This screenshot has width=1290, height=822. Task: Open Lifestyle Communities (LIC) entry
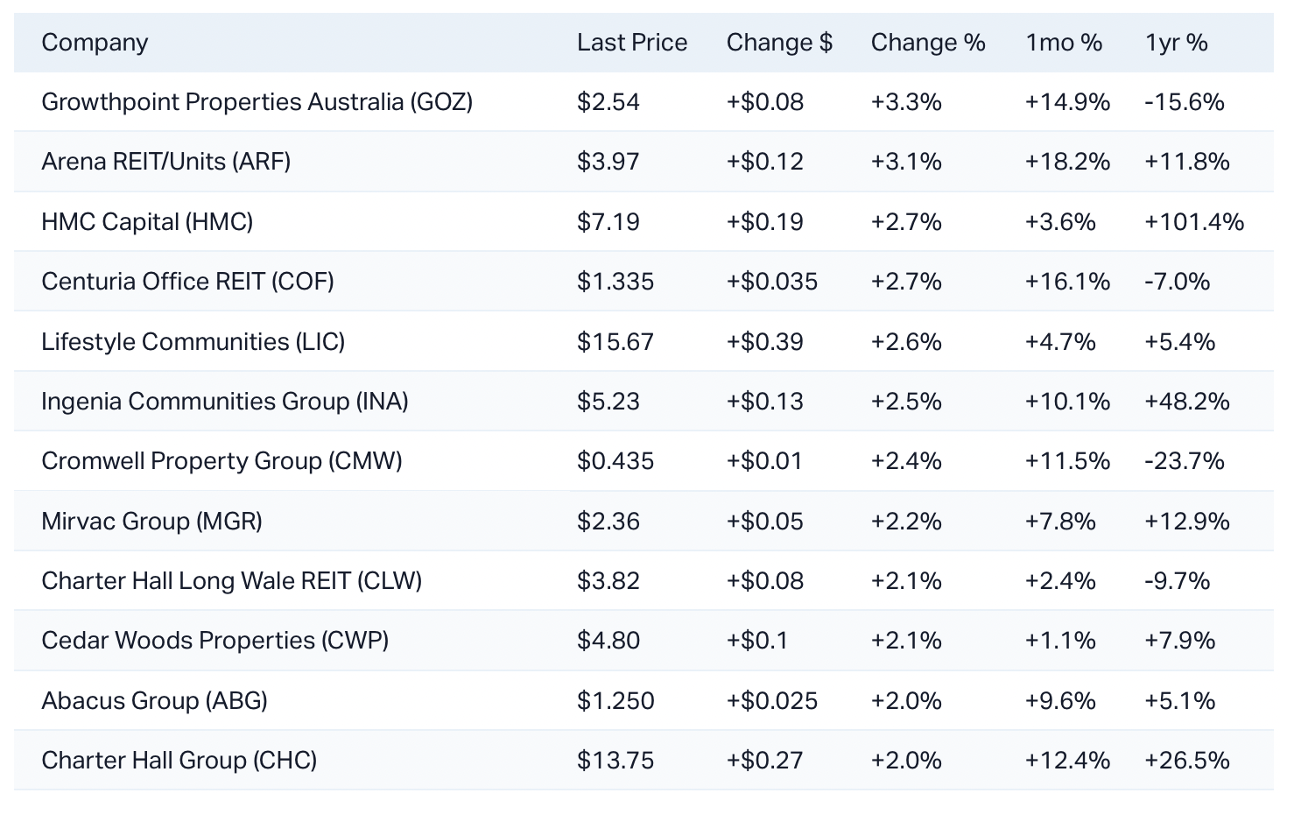tap(193, 342)
